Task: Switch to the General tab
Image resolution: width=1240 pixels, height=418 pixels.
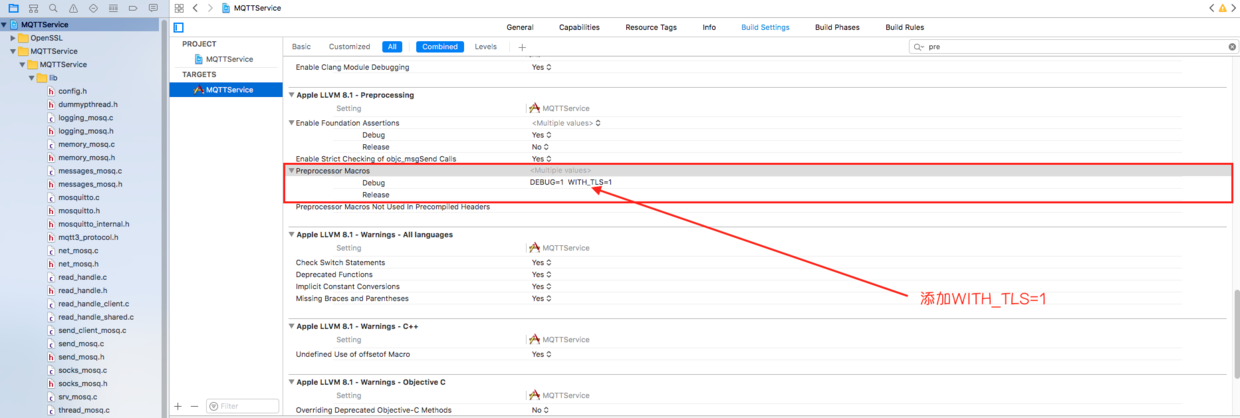Action: 520,28
